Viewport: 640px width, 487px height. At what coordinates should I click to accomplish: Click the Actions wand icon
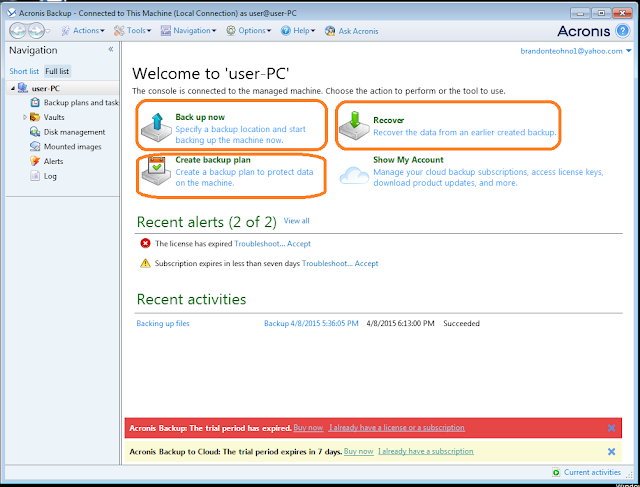click(x=65, y=31)
